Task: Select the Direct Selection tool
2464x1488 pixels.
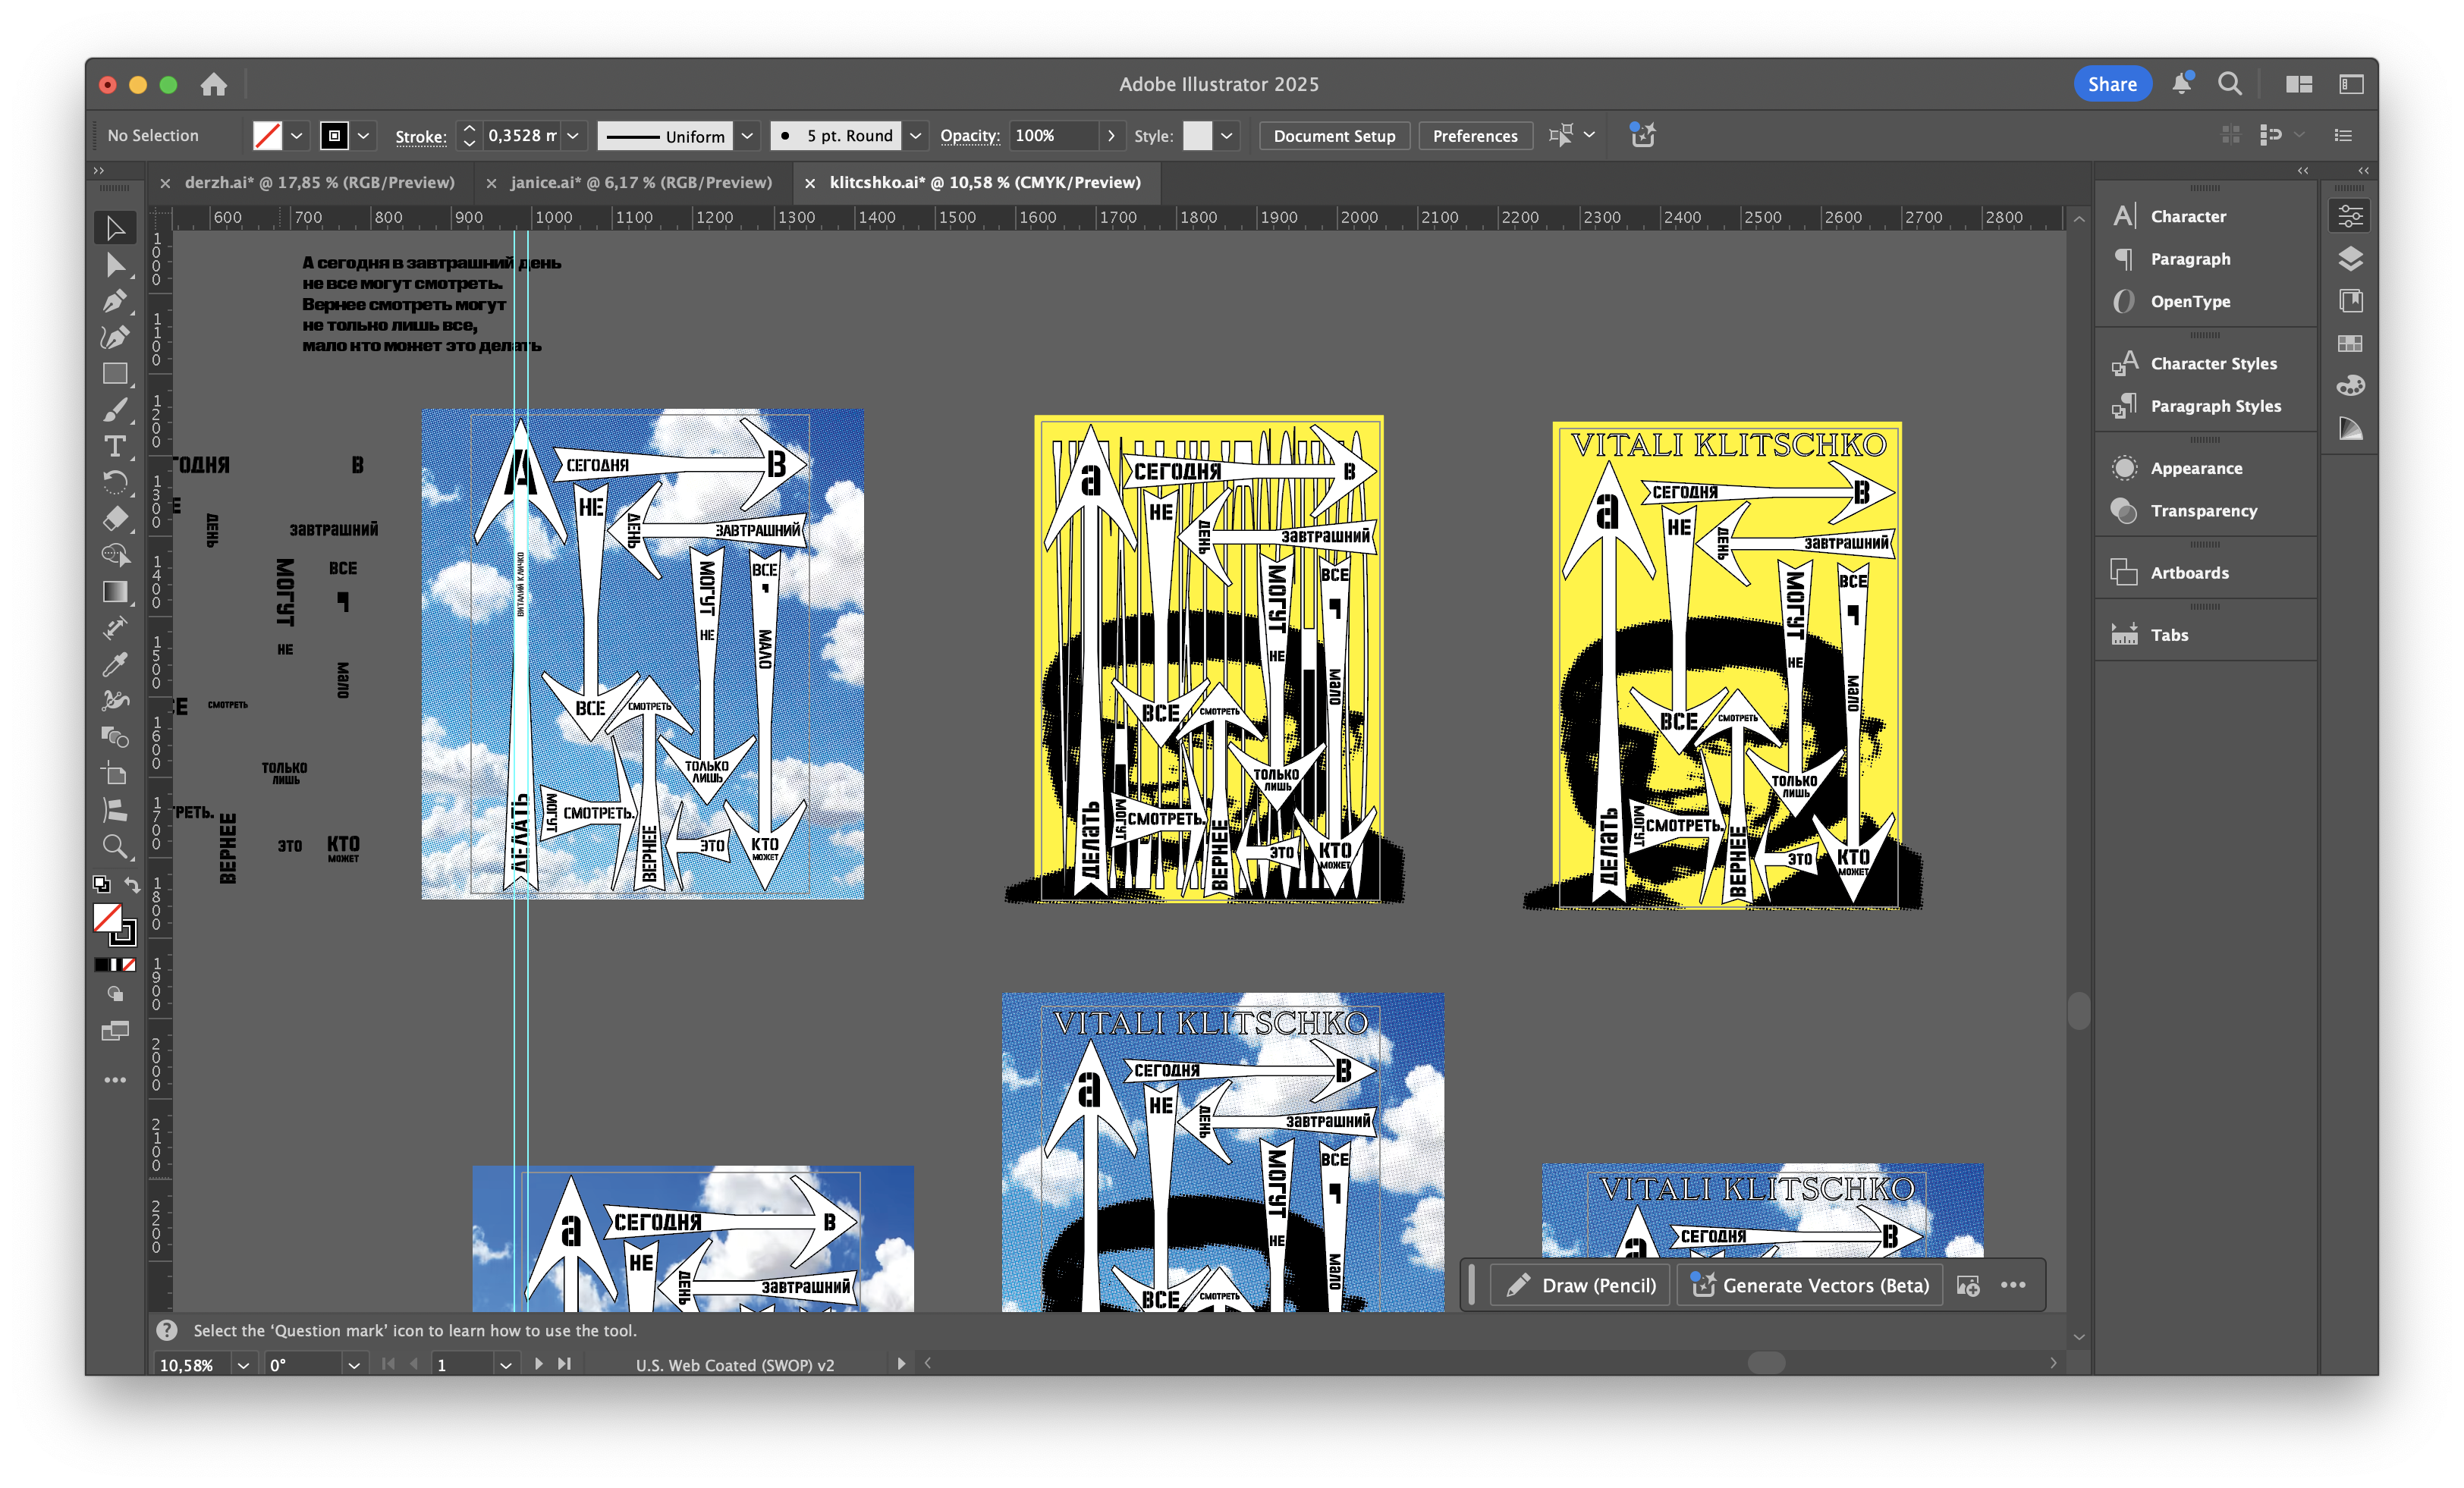Action: point(115,265)
